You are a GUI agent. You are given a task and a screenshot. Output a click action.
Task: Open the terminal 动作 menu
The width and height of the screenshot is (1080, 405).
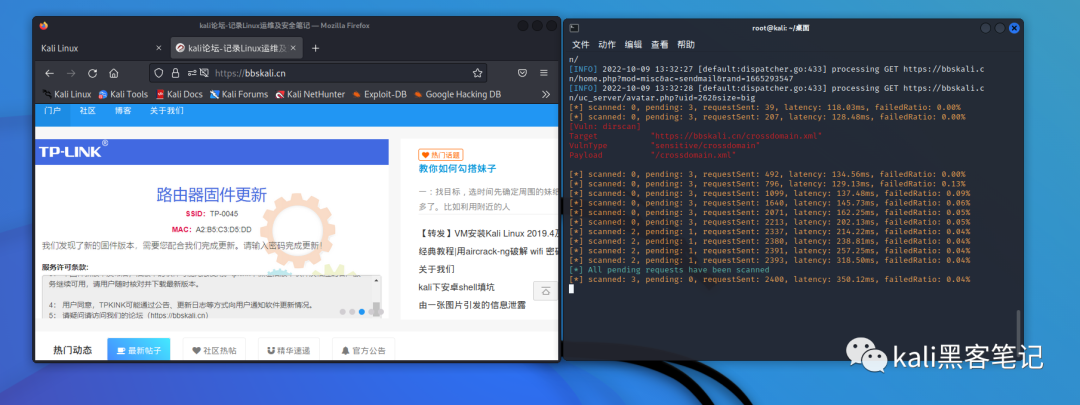(607, 45)
